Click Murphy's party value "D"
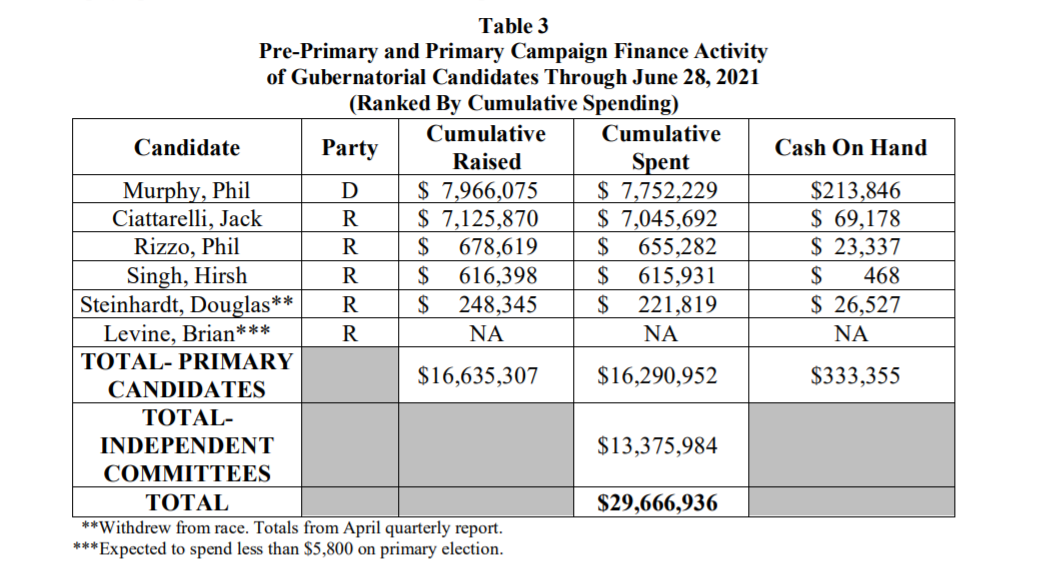 349,191
